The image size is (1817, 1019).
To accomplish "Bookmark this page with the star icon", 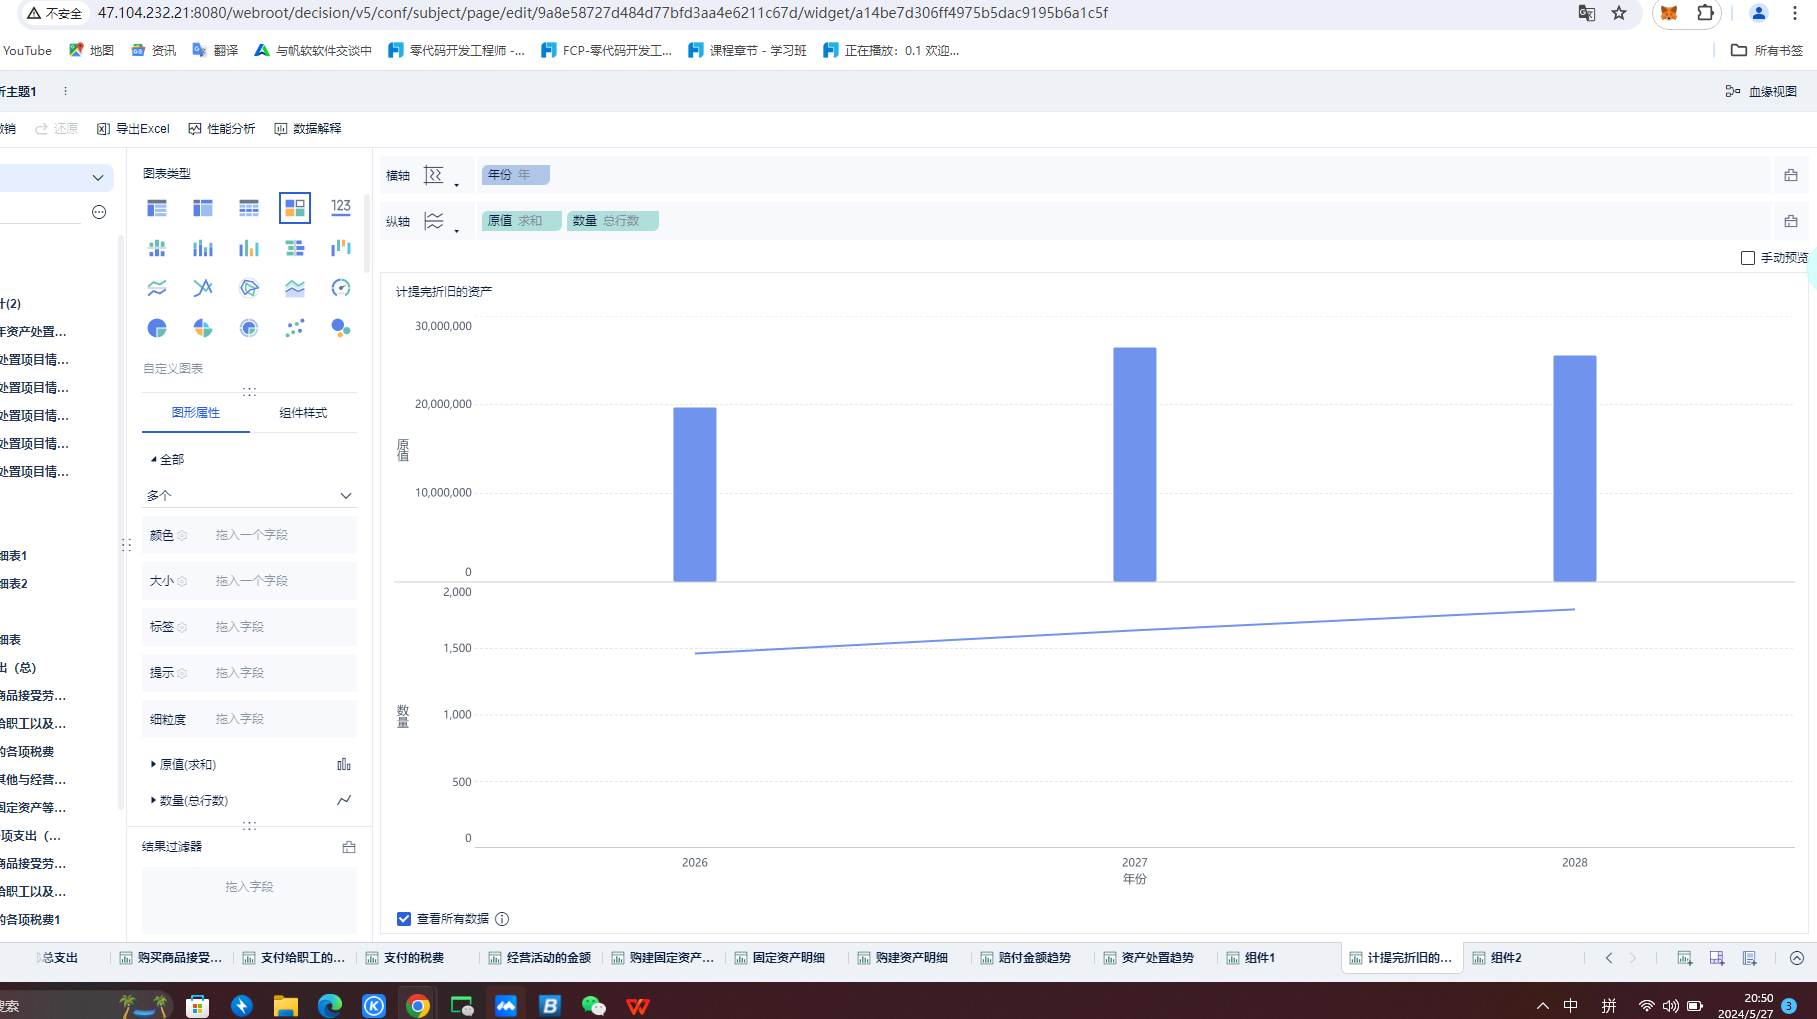I will (1619, 13).
